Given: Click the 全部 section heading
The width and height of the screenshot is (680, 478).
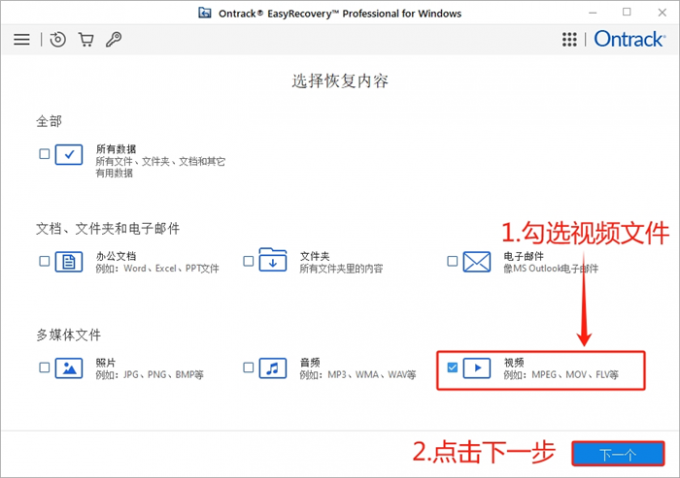Looking at the screenshot, I should coord(49,121).
